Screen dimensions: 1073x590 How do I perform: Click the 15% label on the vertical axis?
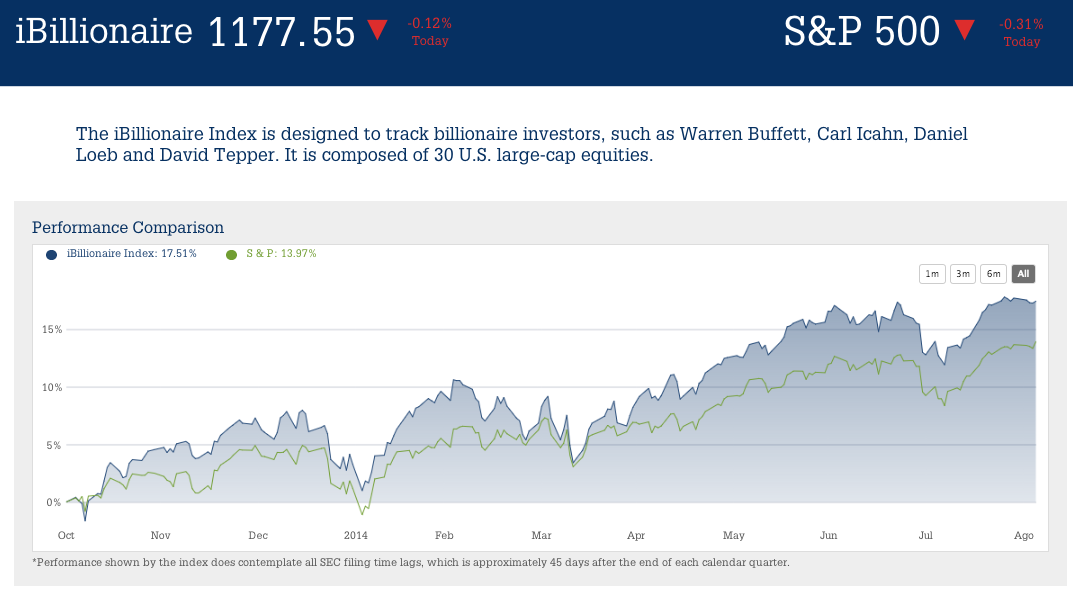(52, 329)
